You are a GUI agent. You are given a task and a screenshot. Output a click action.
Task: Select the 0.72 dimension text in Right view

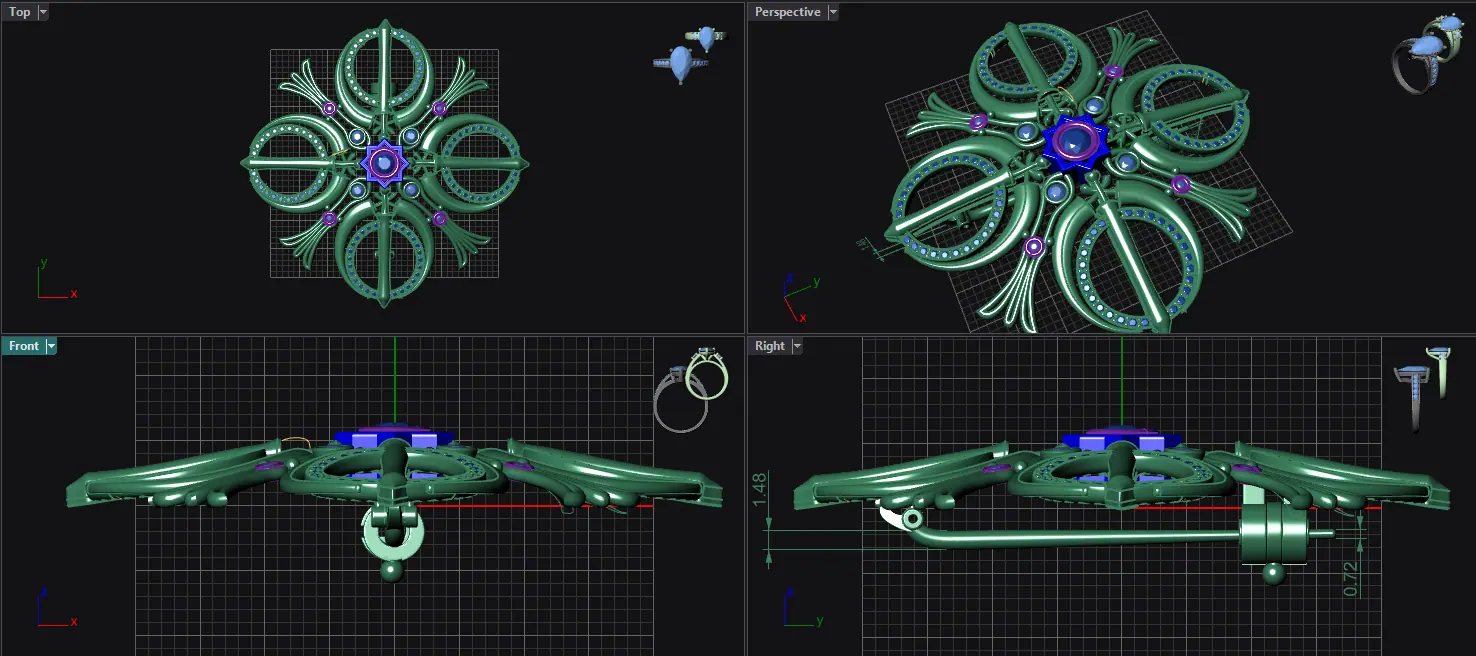coord(1351,581)
